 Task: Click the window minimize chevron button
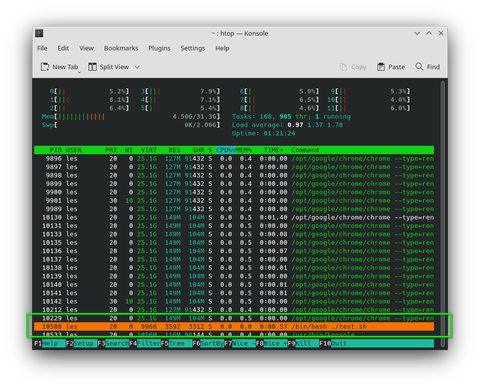pyautogui.click(x=417, y=33)
